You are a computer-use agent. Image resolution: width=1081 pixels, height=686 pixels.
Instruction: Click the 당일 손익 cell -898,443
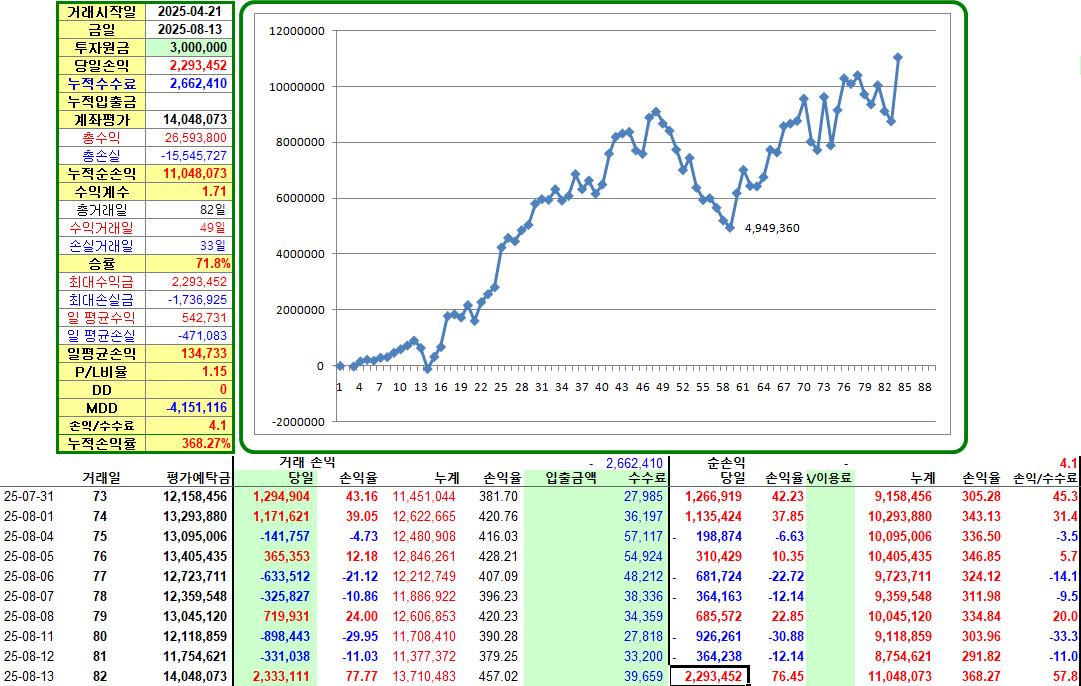pyautogui.click(x=285, y=636)
